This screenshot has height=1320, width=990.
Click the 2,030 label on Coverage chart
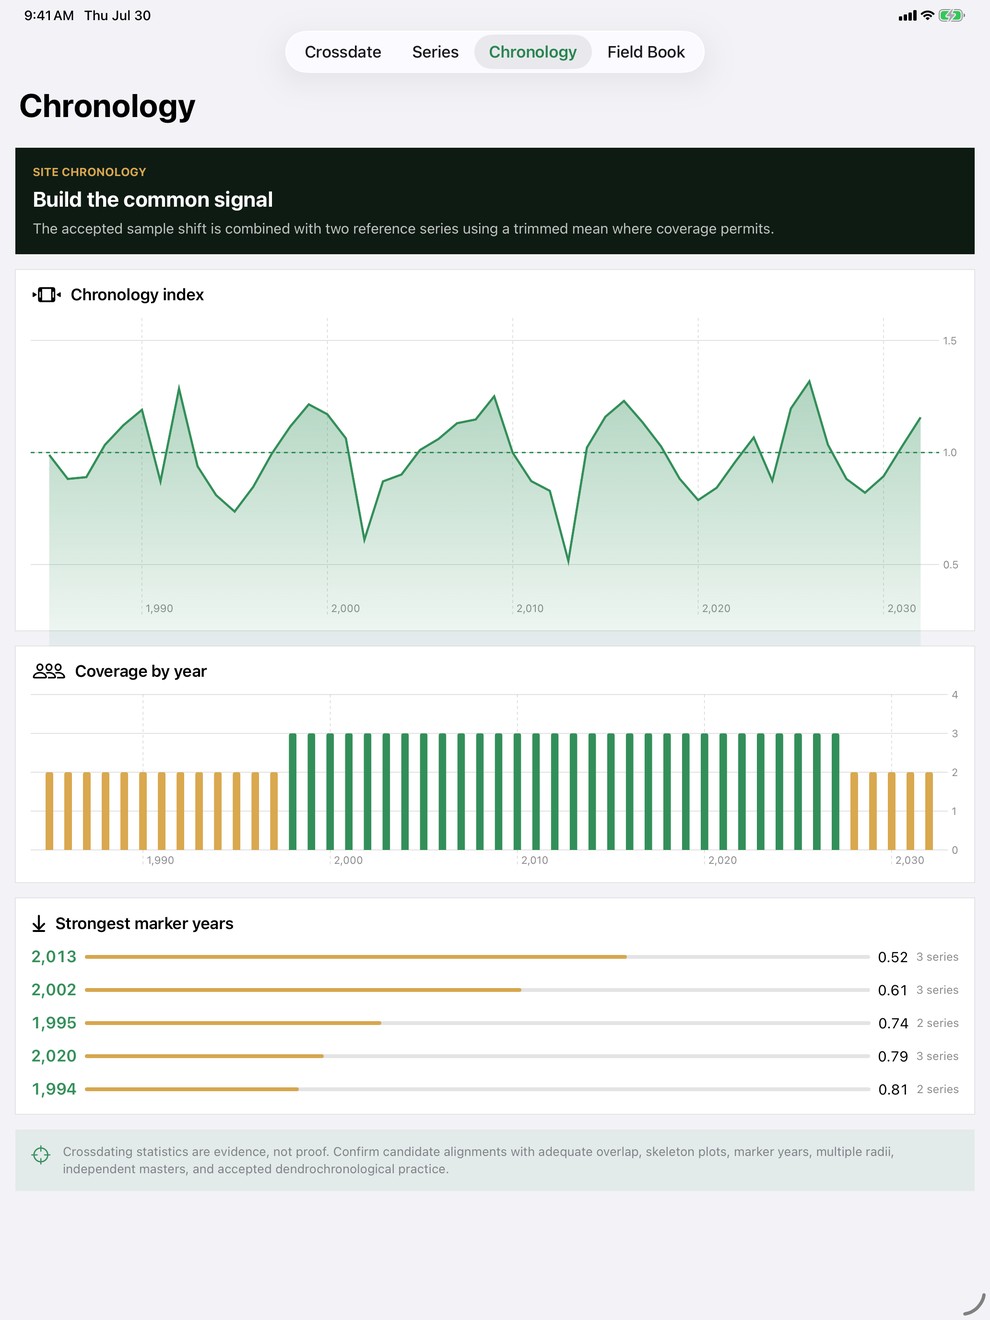[x=909, y=860]
